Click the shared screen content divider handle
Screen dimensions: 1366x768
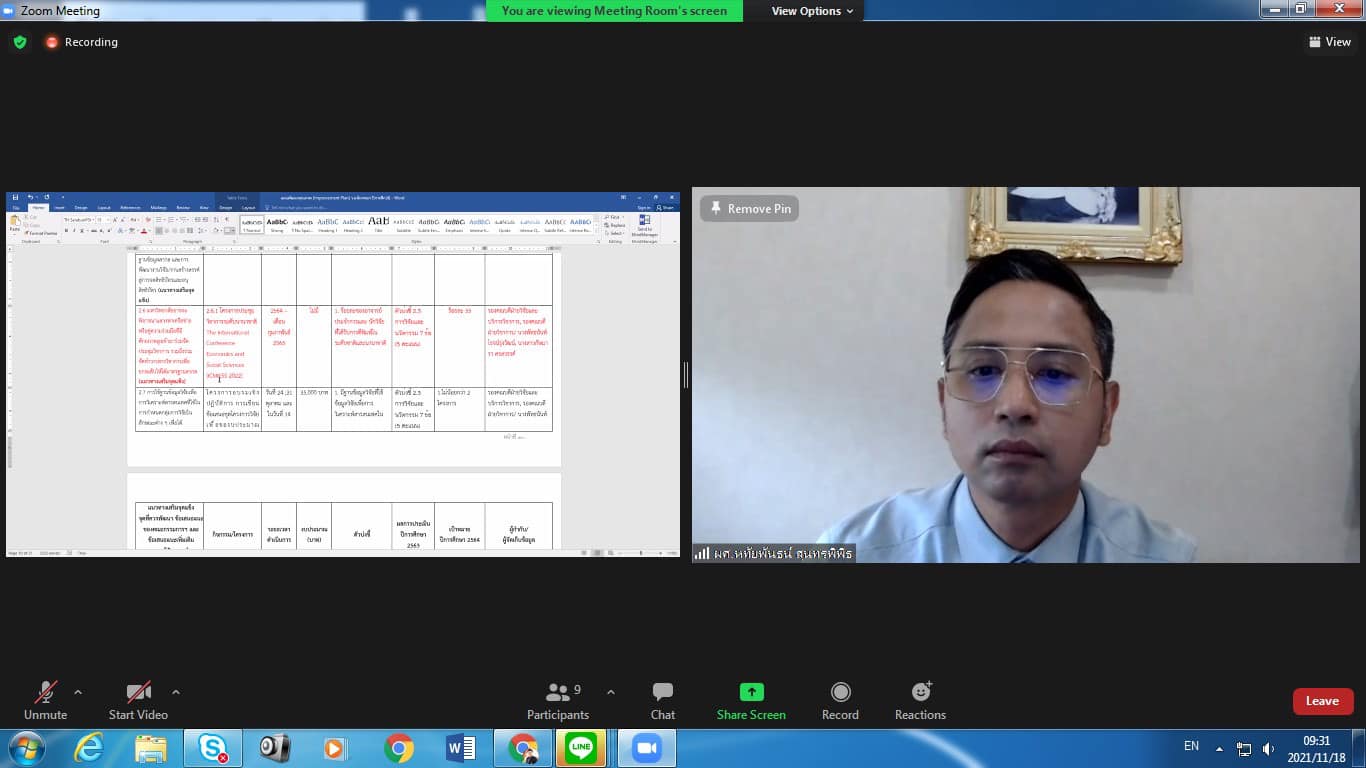point(686,375)
